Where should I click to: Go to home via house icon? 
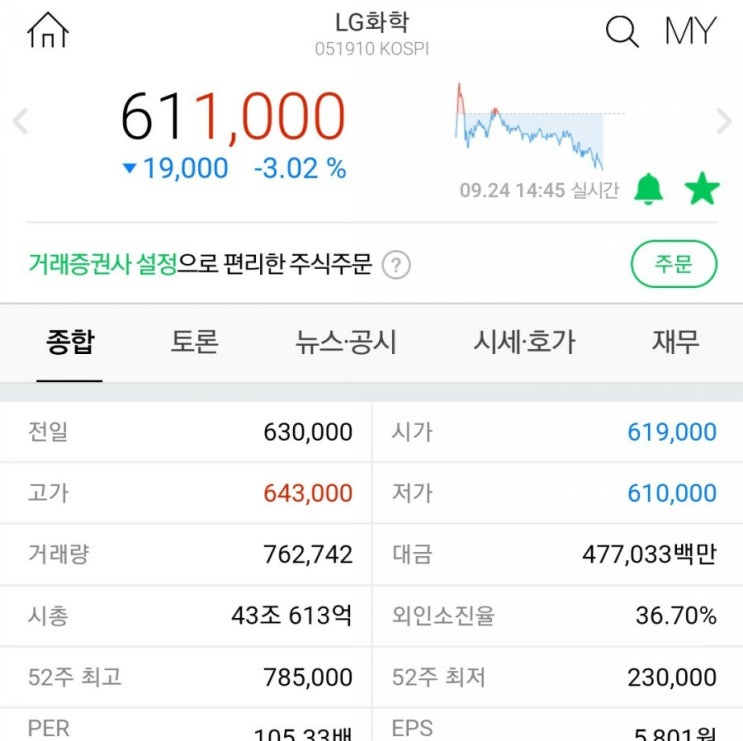48,31
